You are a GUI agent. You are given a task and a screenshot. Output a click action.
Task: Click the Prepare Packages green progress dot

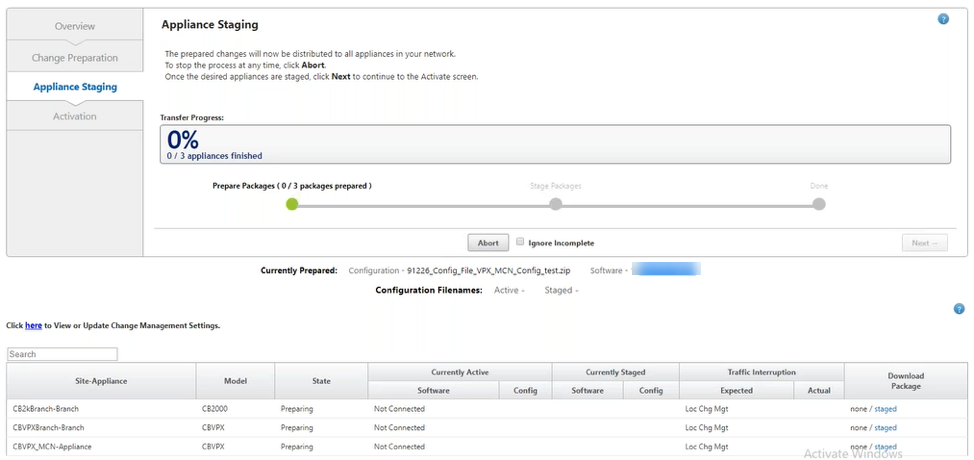point(292,204)
